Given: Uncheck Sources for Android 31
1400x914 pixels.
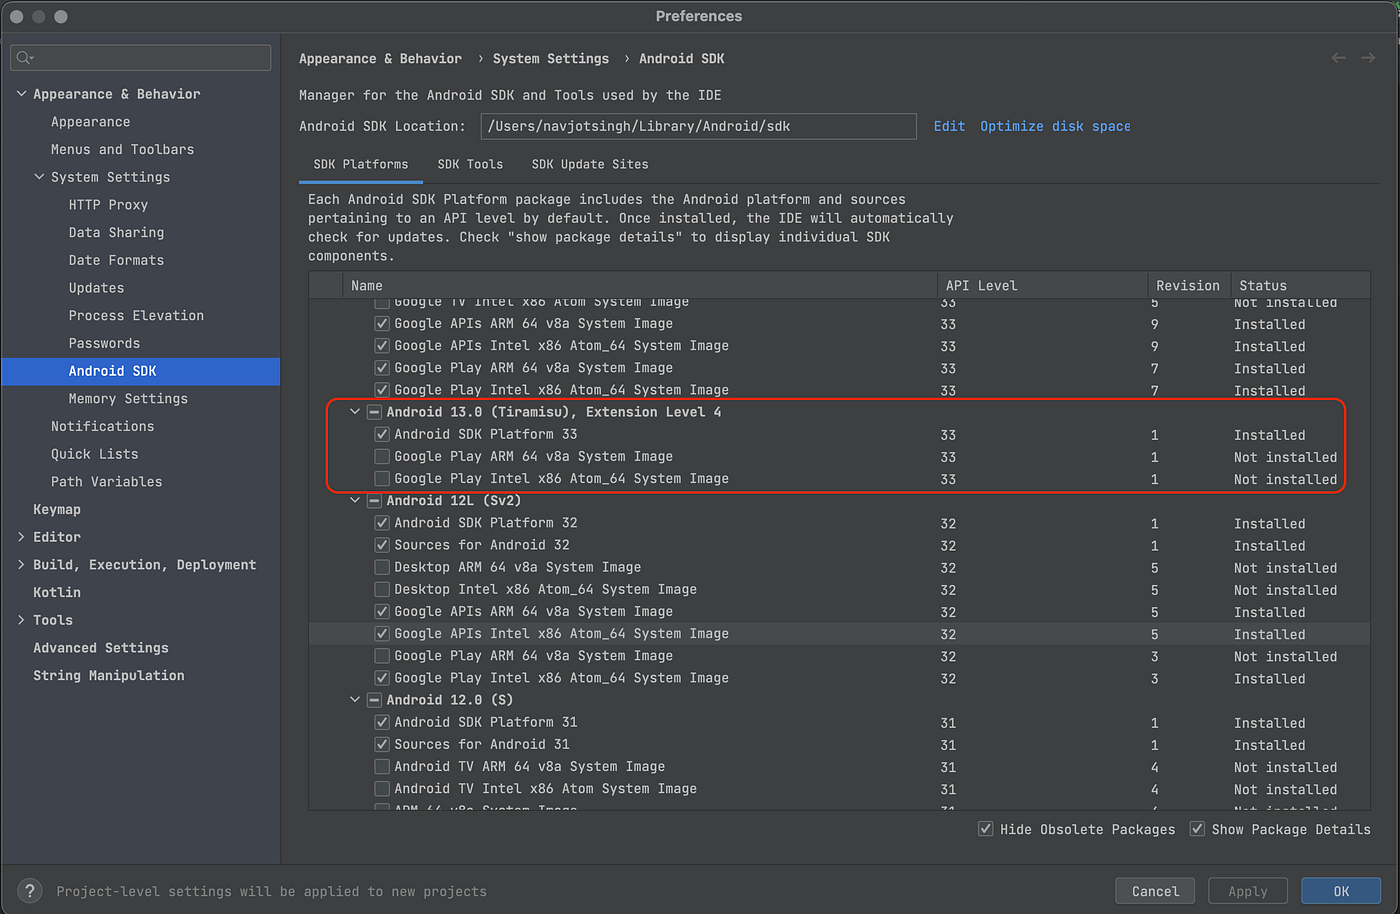Looking at the screenshot, I should click(382, 744).
